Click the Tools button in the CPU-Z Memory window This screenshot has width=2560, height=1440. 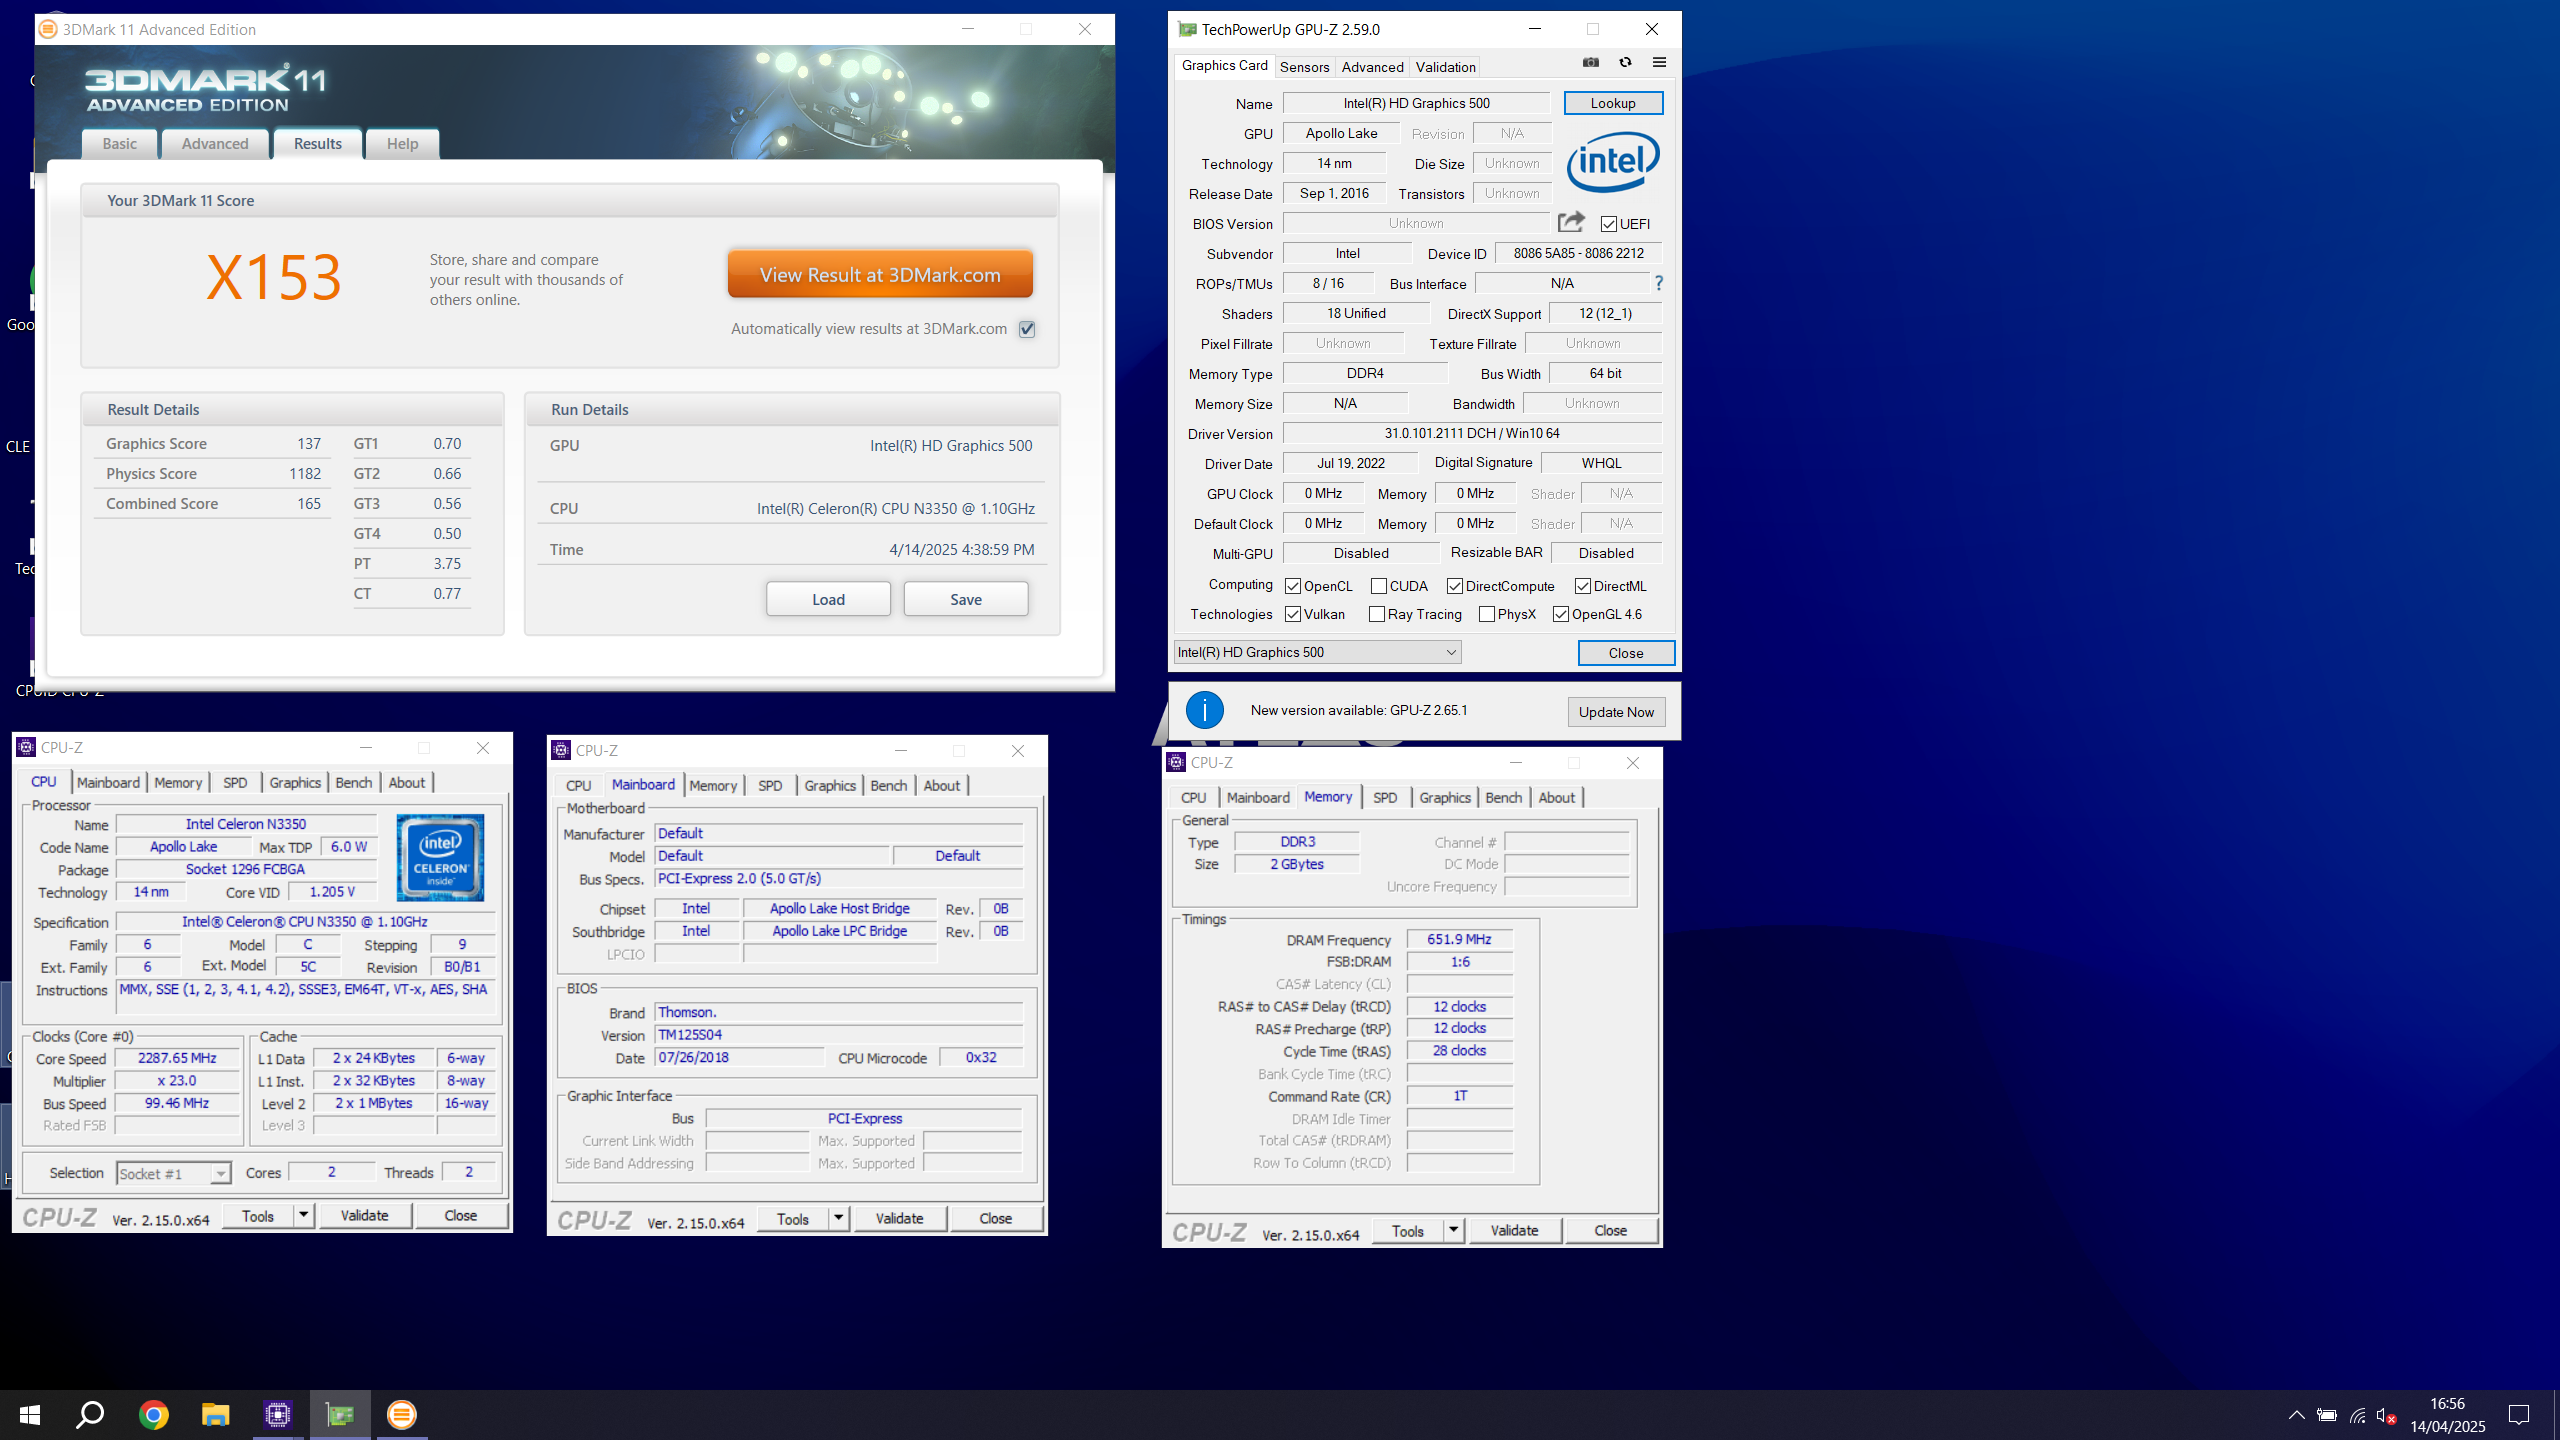1407,1230
